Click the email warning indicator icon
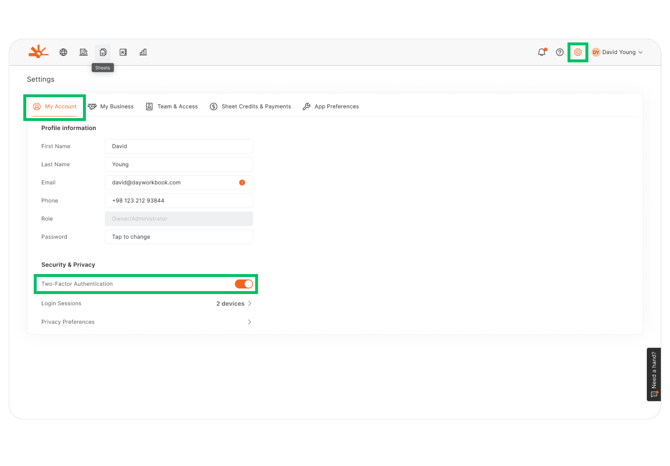Image resolution: width=670 pixels, height=466 pixels. pos(242,183)
